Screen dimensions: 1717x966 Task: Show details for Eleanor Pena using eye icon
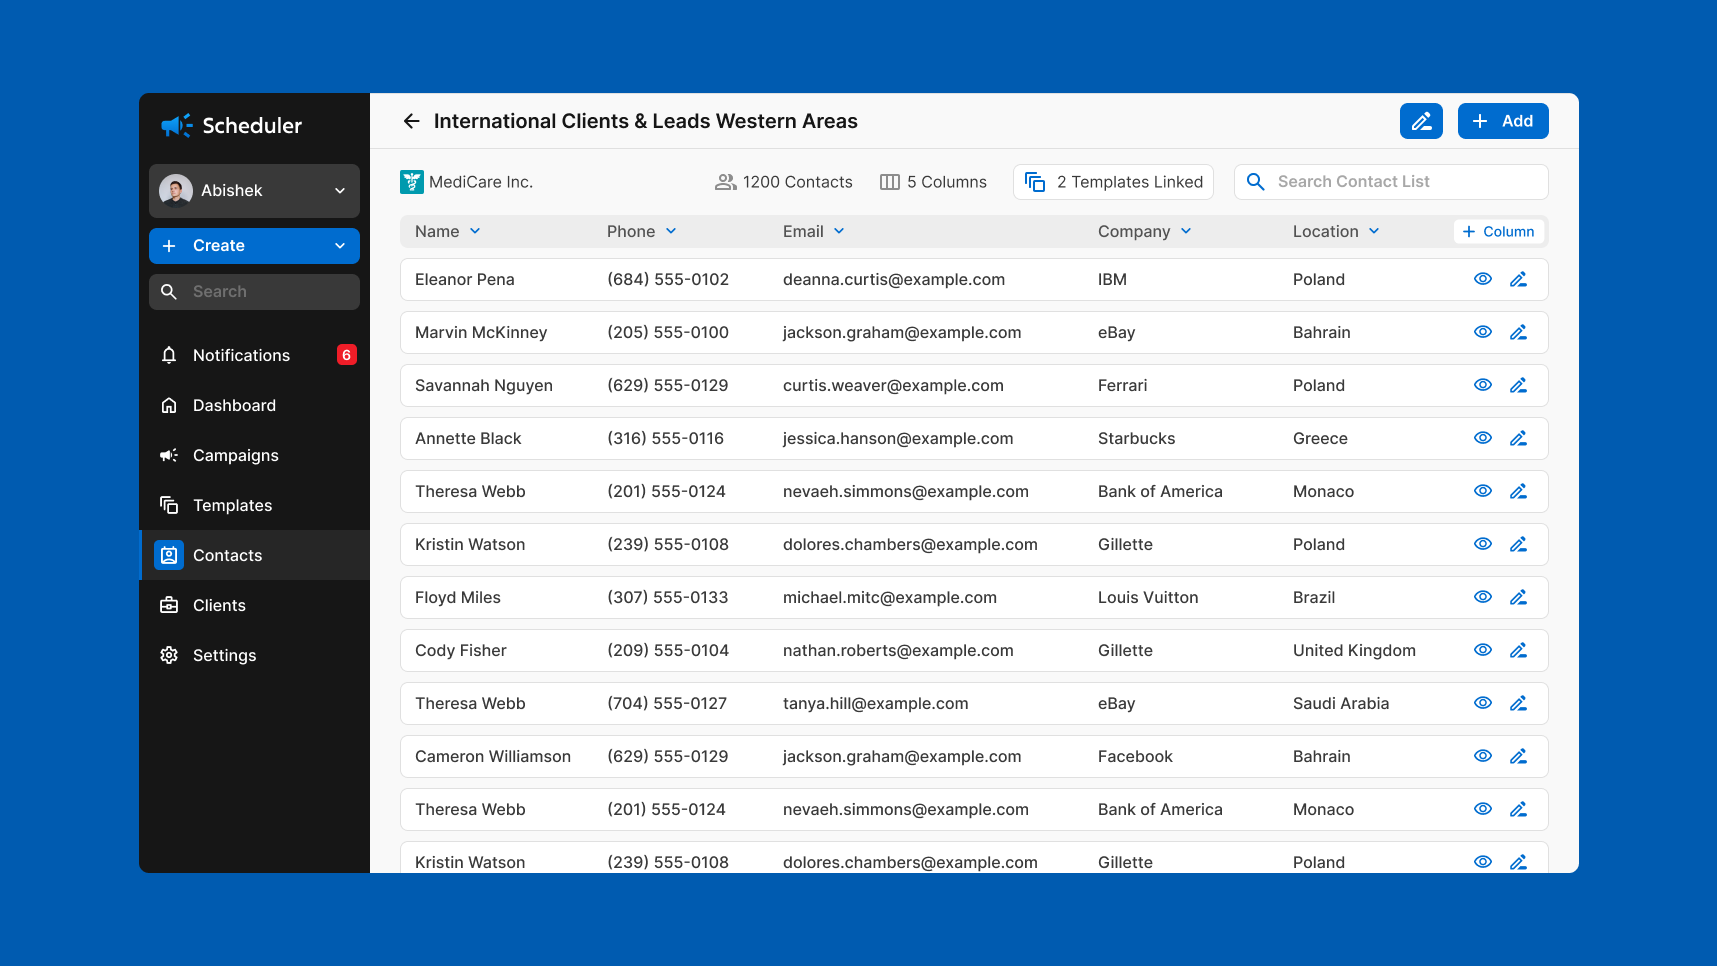1483,279
